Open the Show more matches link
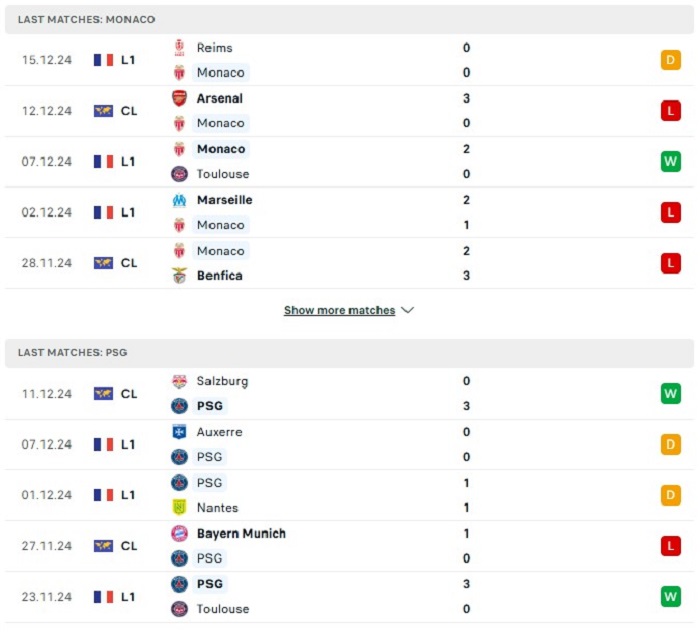Viewport: 700px width, 633px height. pyautogui.click(x=339, y=310)
